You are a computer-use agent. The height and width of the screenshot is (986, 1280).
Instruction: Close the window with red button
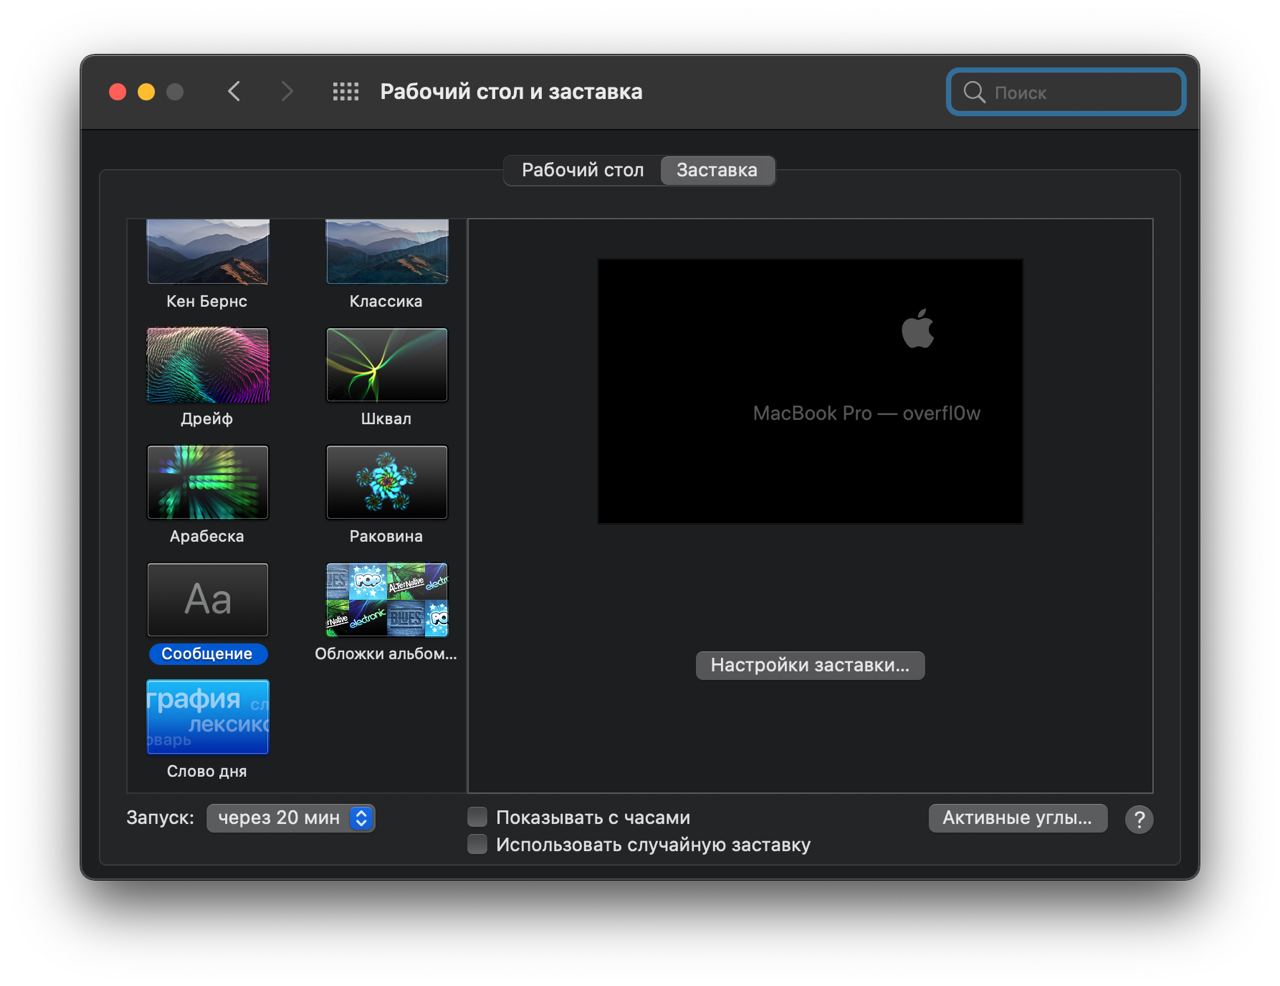pyautogui.click(x=117, y=92)
